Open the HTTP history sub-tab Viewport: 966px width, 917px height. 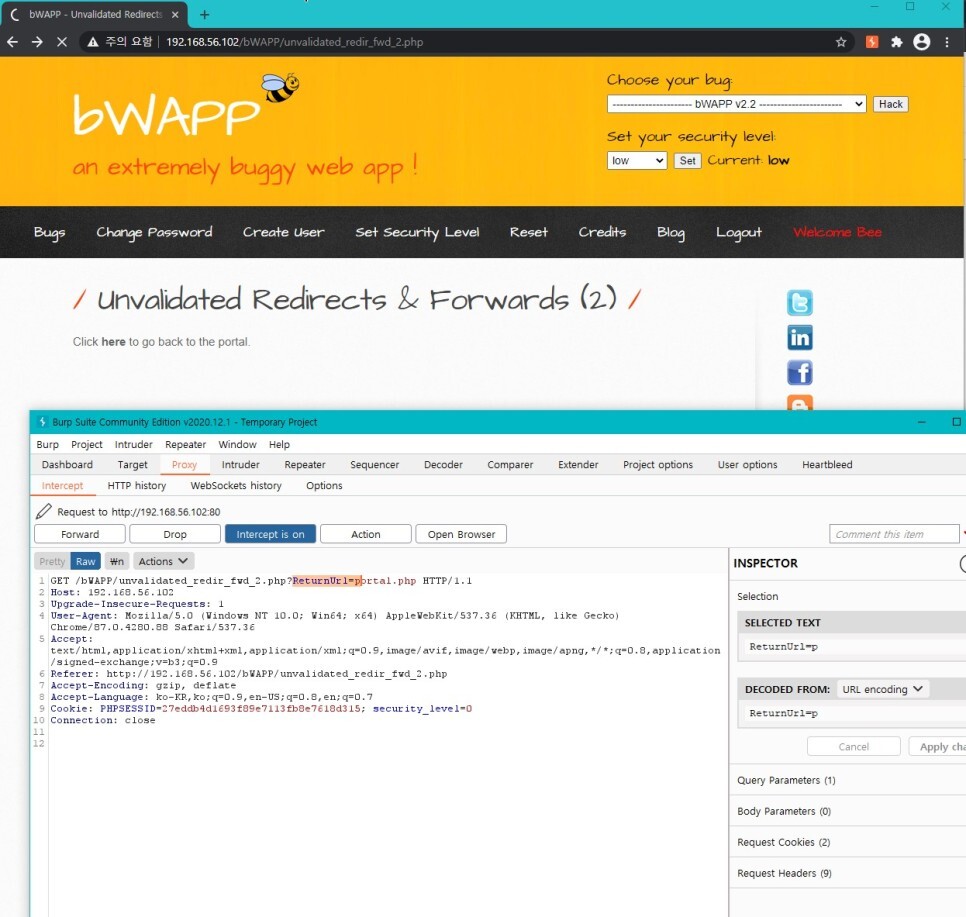click(137, 486)
